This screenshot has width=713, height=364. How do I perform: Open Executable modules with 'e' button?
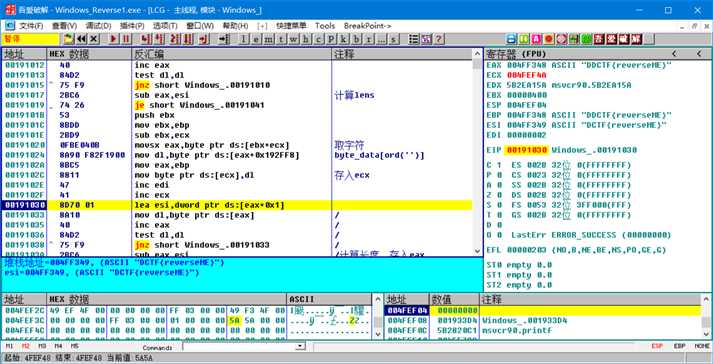click(x=256, y=39)
